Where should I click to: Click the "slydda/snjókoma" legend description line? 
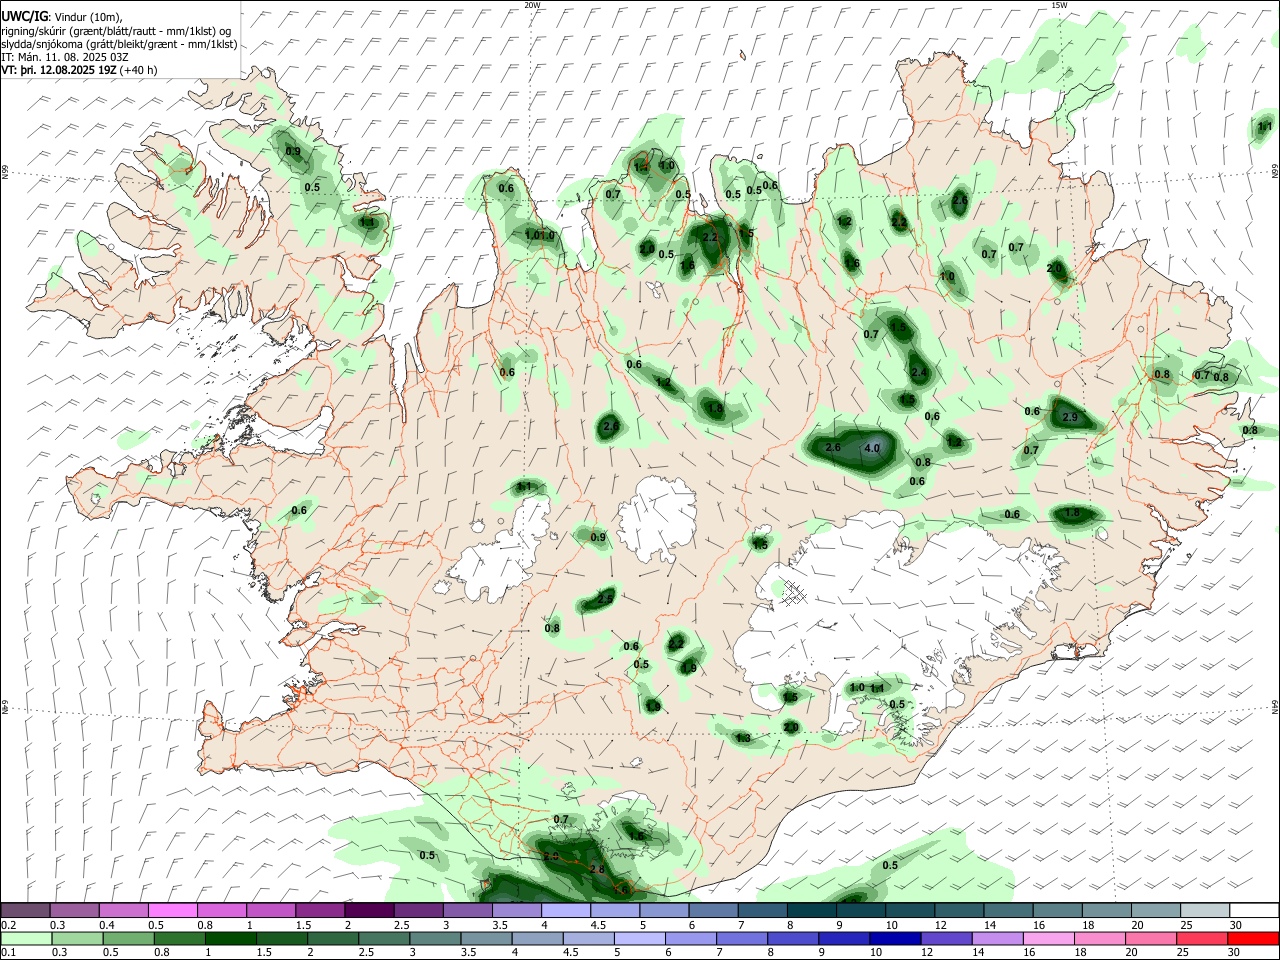coord(119,44)
